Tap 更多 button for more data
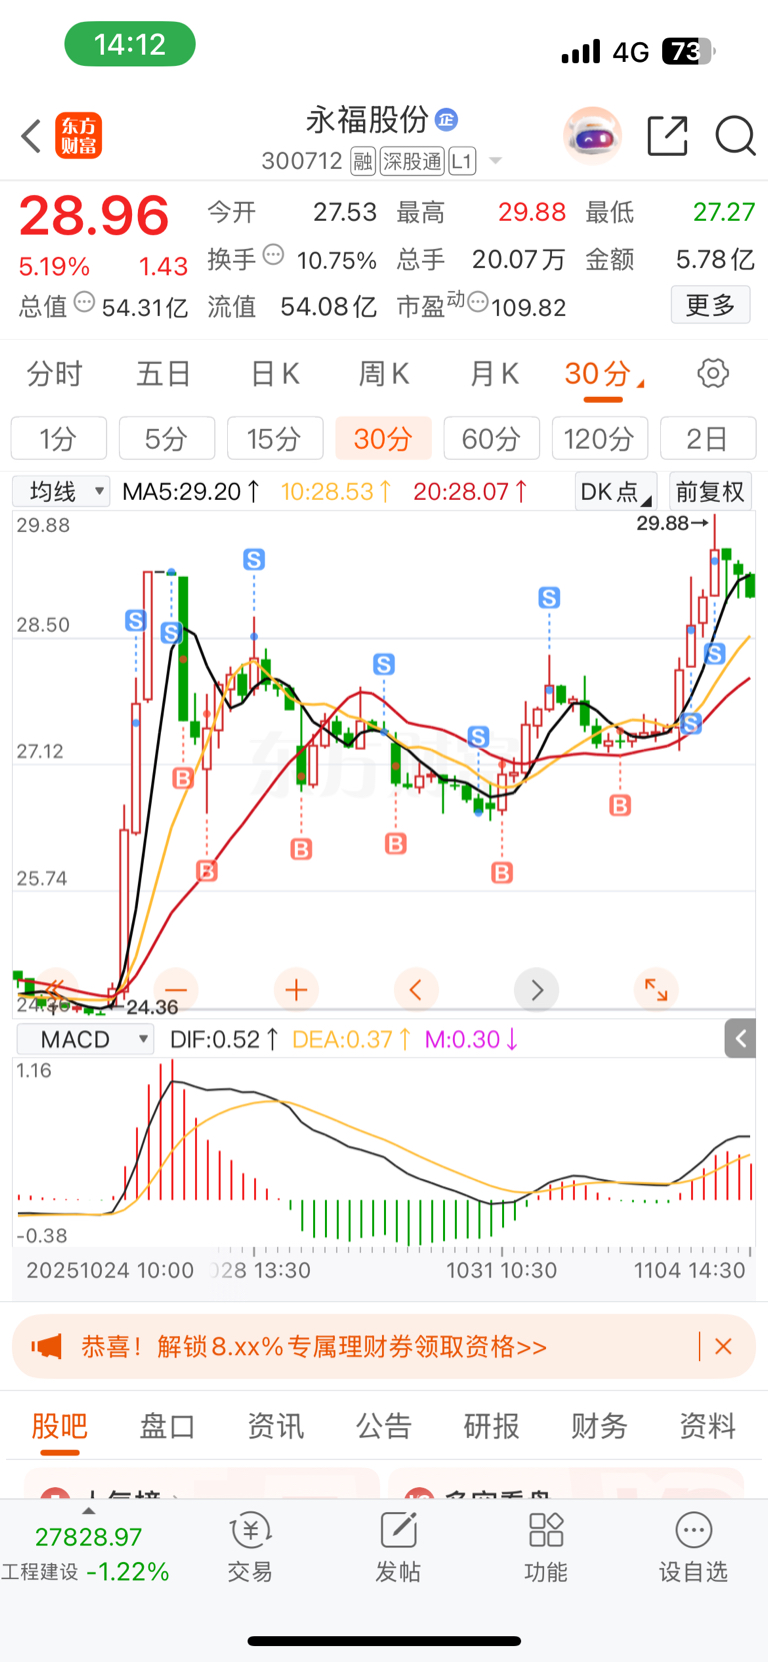The width and height of the screenshot is (768, 1663). [x=710, y=304]
